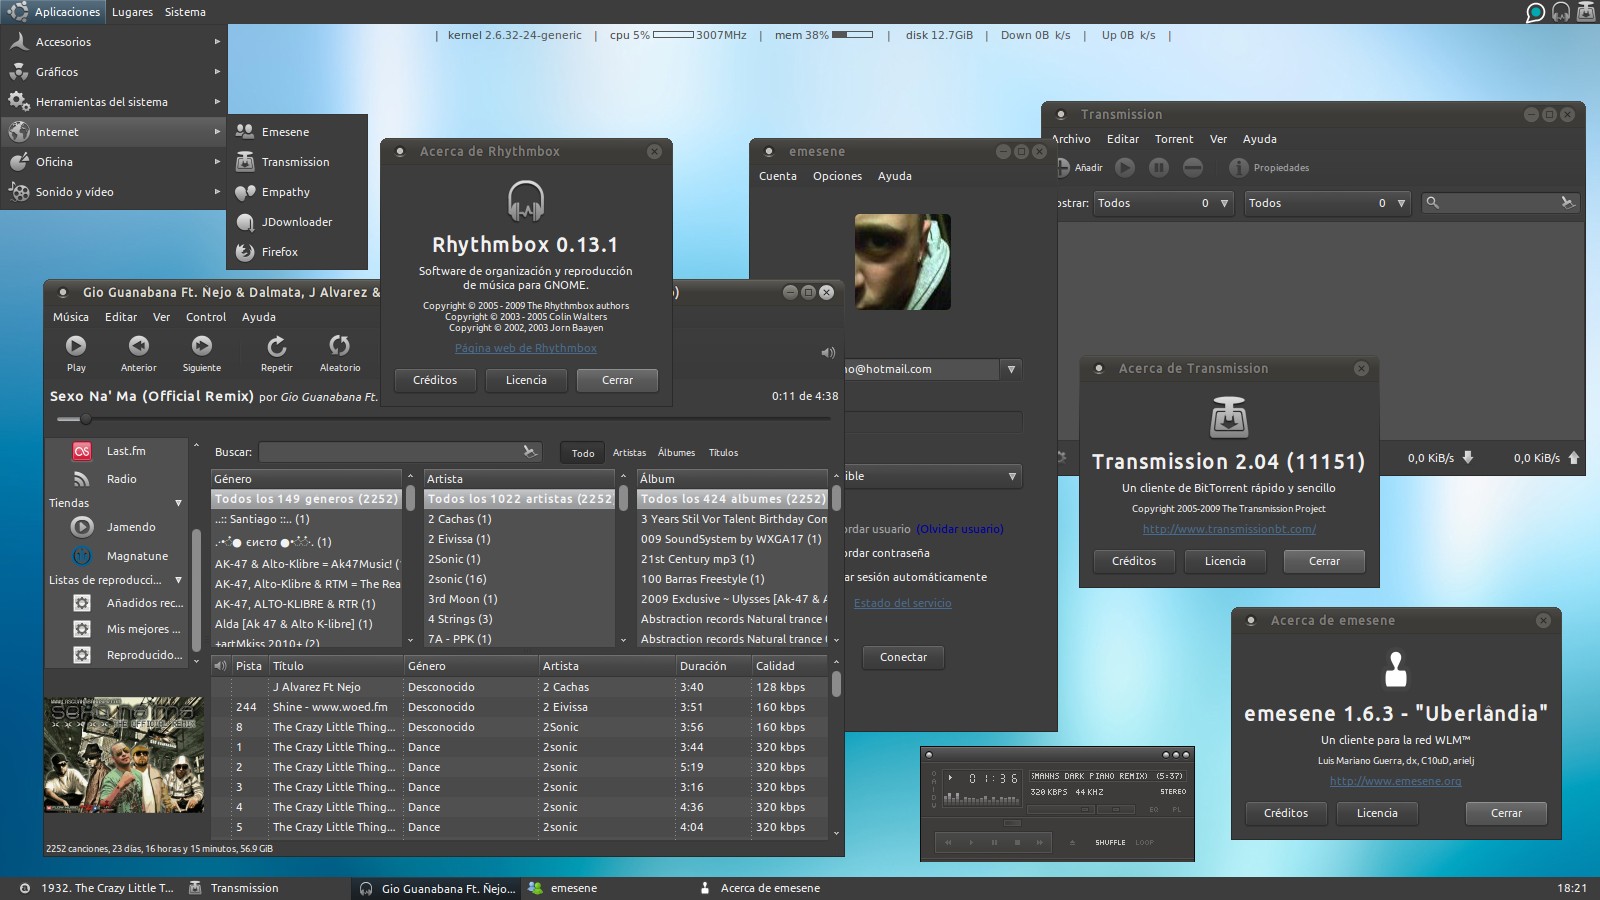Expand the Accesorios submenu
Image resolution: width=1600 pixels, height=900 pixels.
pos(114,42)
